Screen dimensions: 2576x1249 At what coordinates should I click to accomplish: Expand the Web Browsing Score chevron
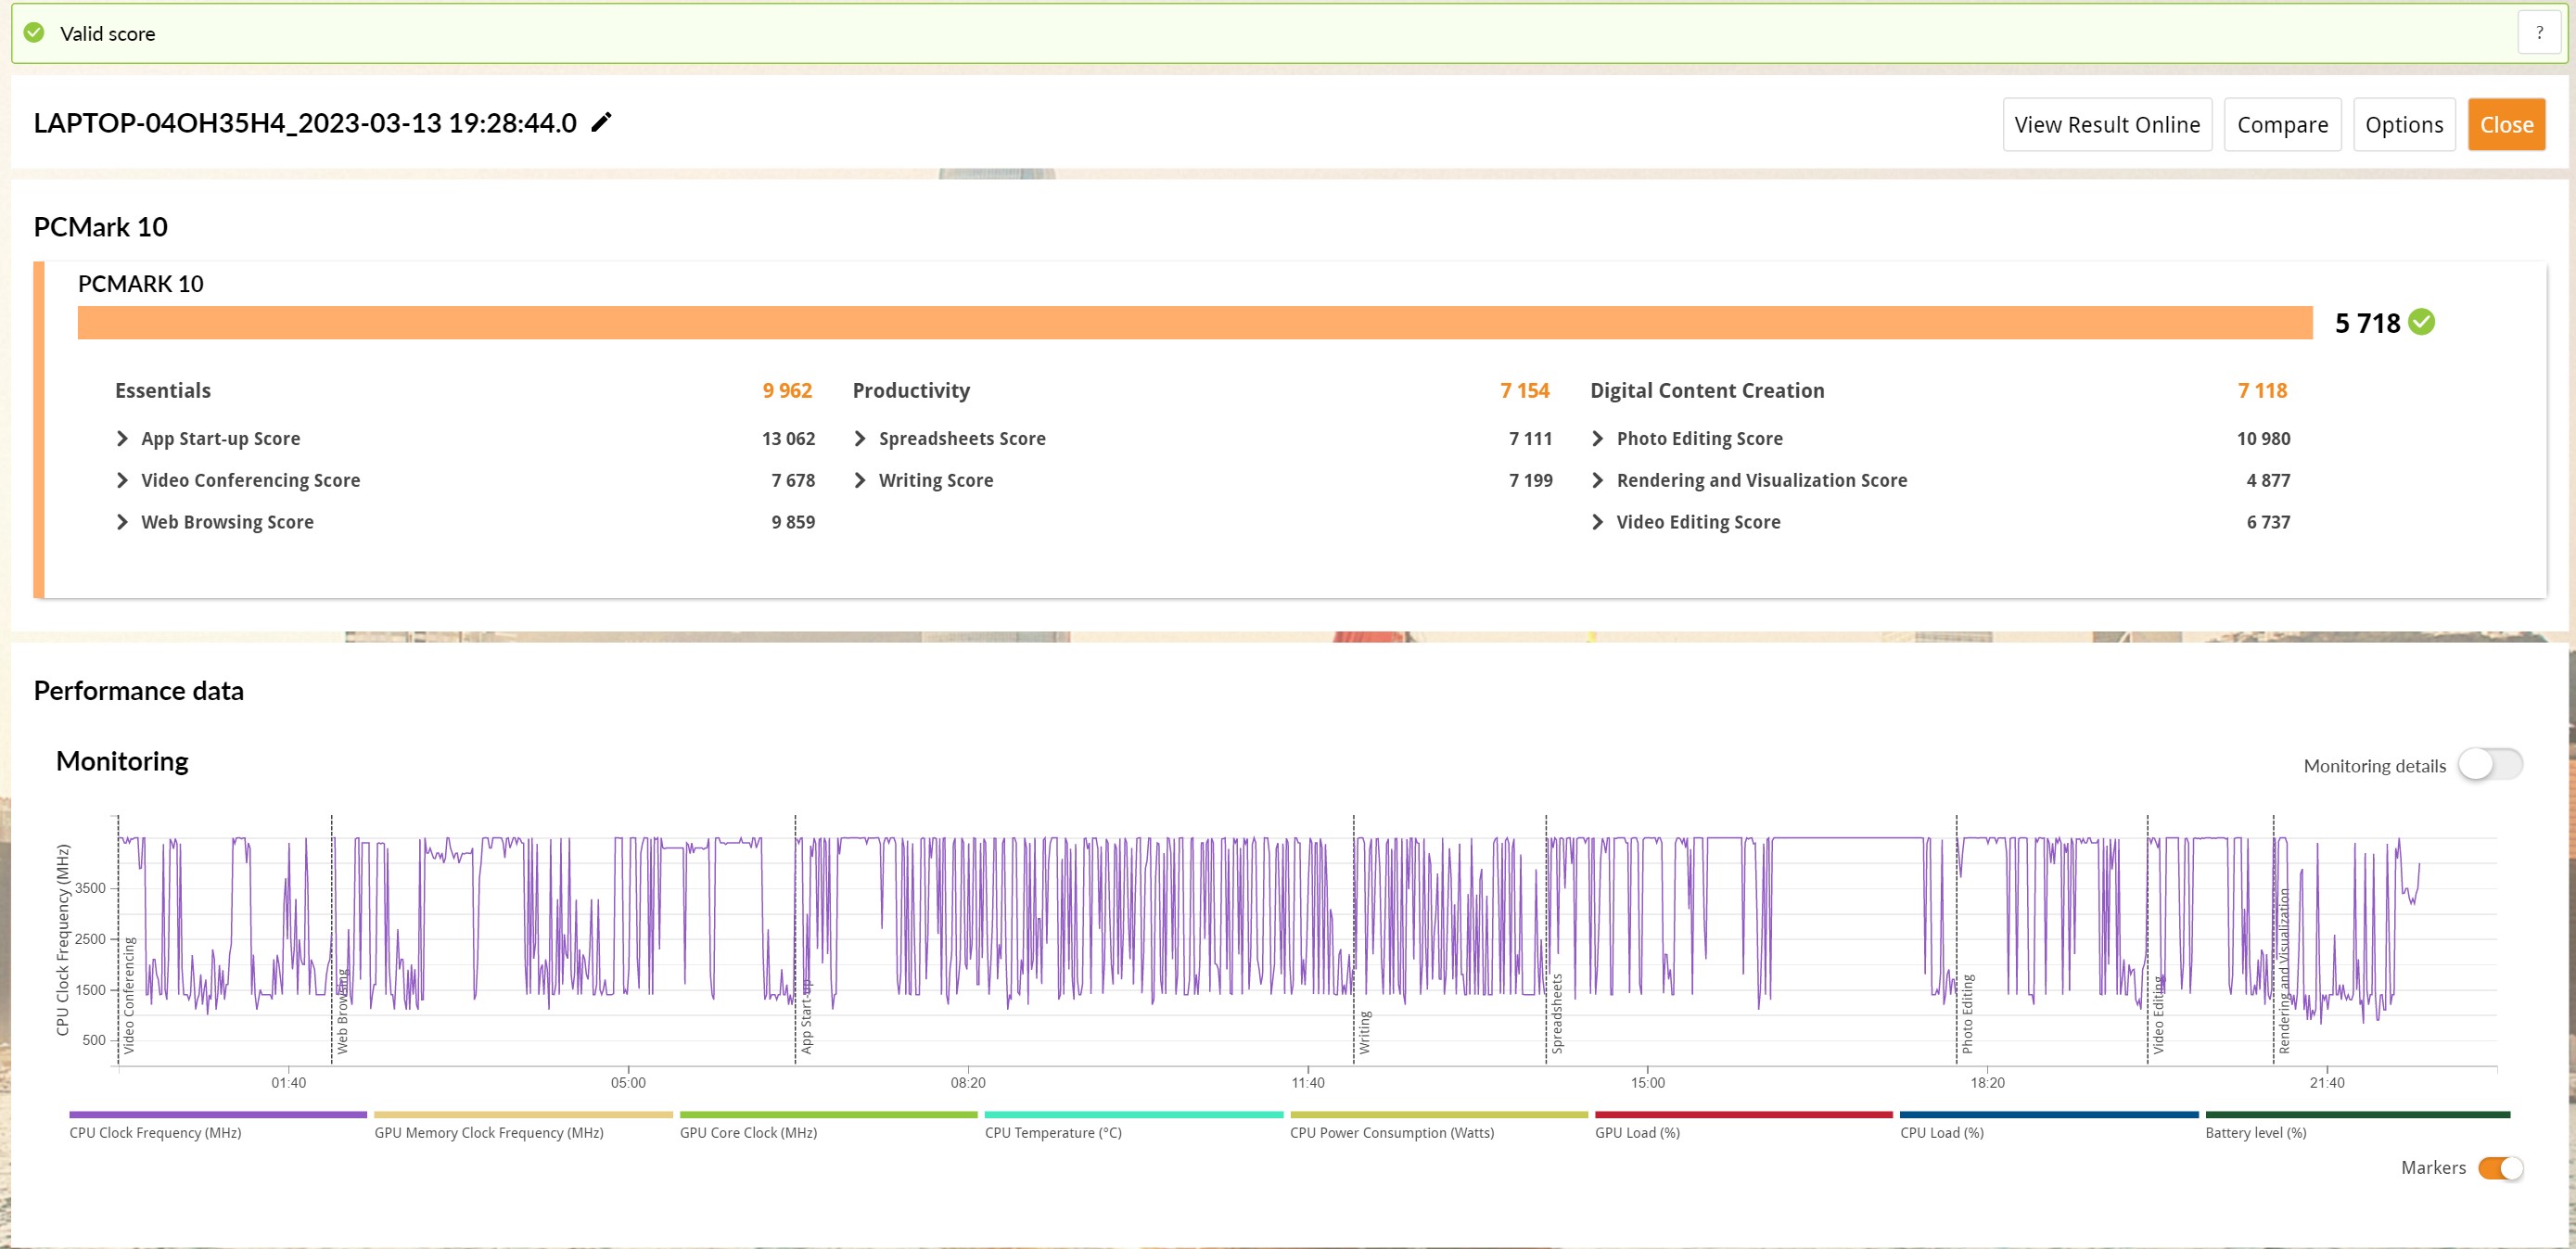[x=122, y=522]
